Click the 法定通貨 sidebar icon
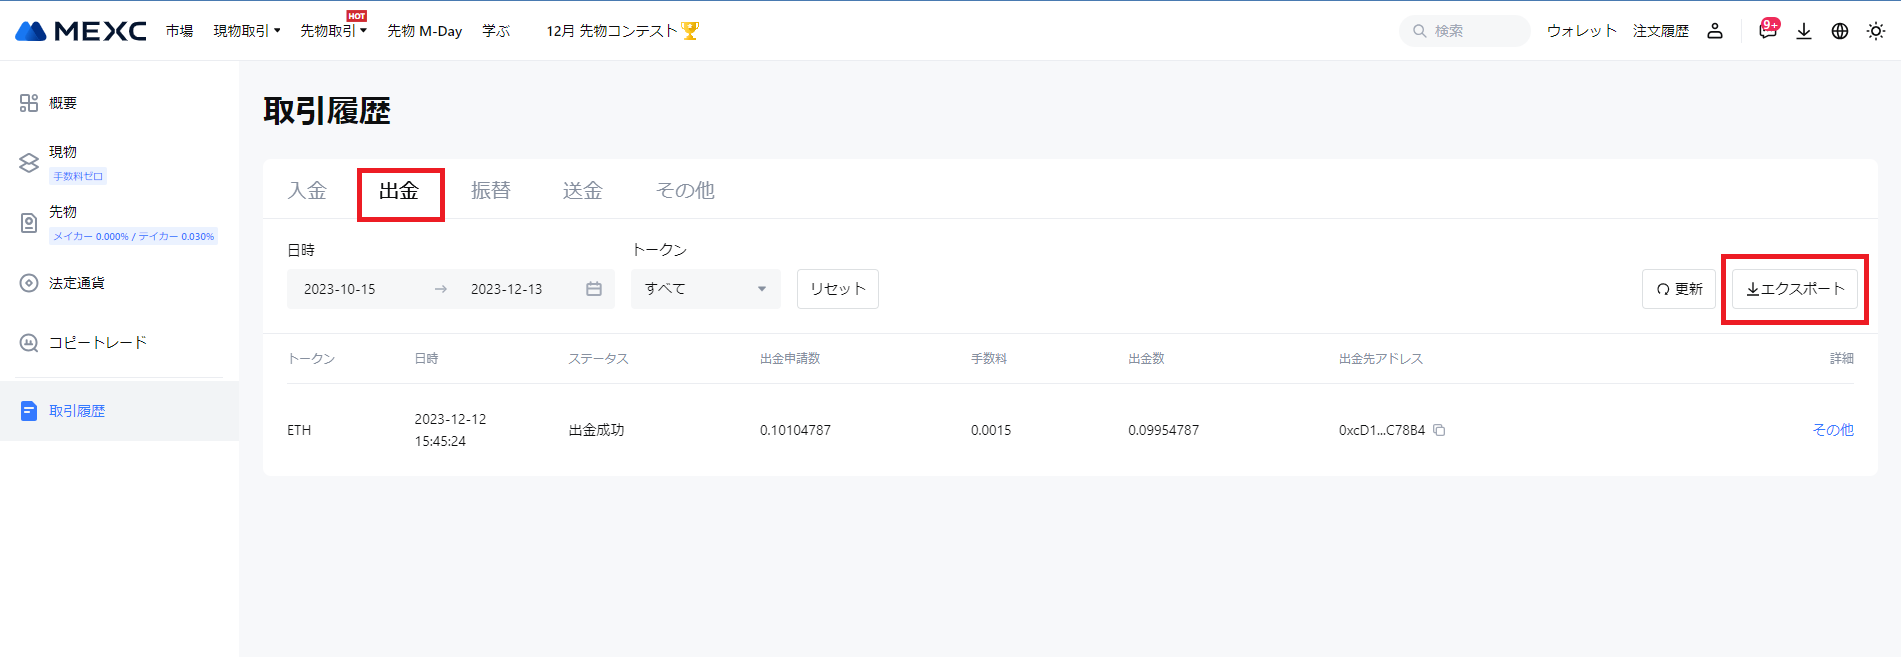This screenshot has width=1901, height=657. point(29,283)
